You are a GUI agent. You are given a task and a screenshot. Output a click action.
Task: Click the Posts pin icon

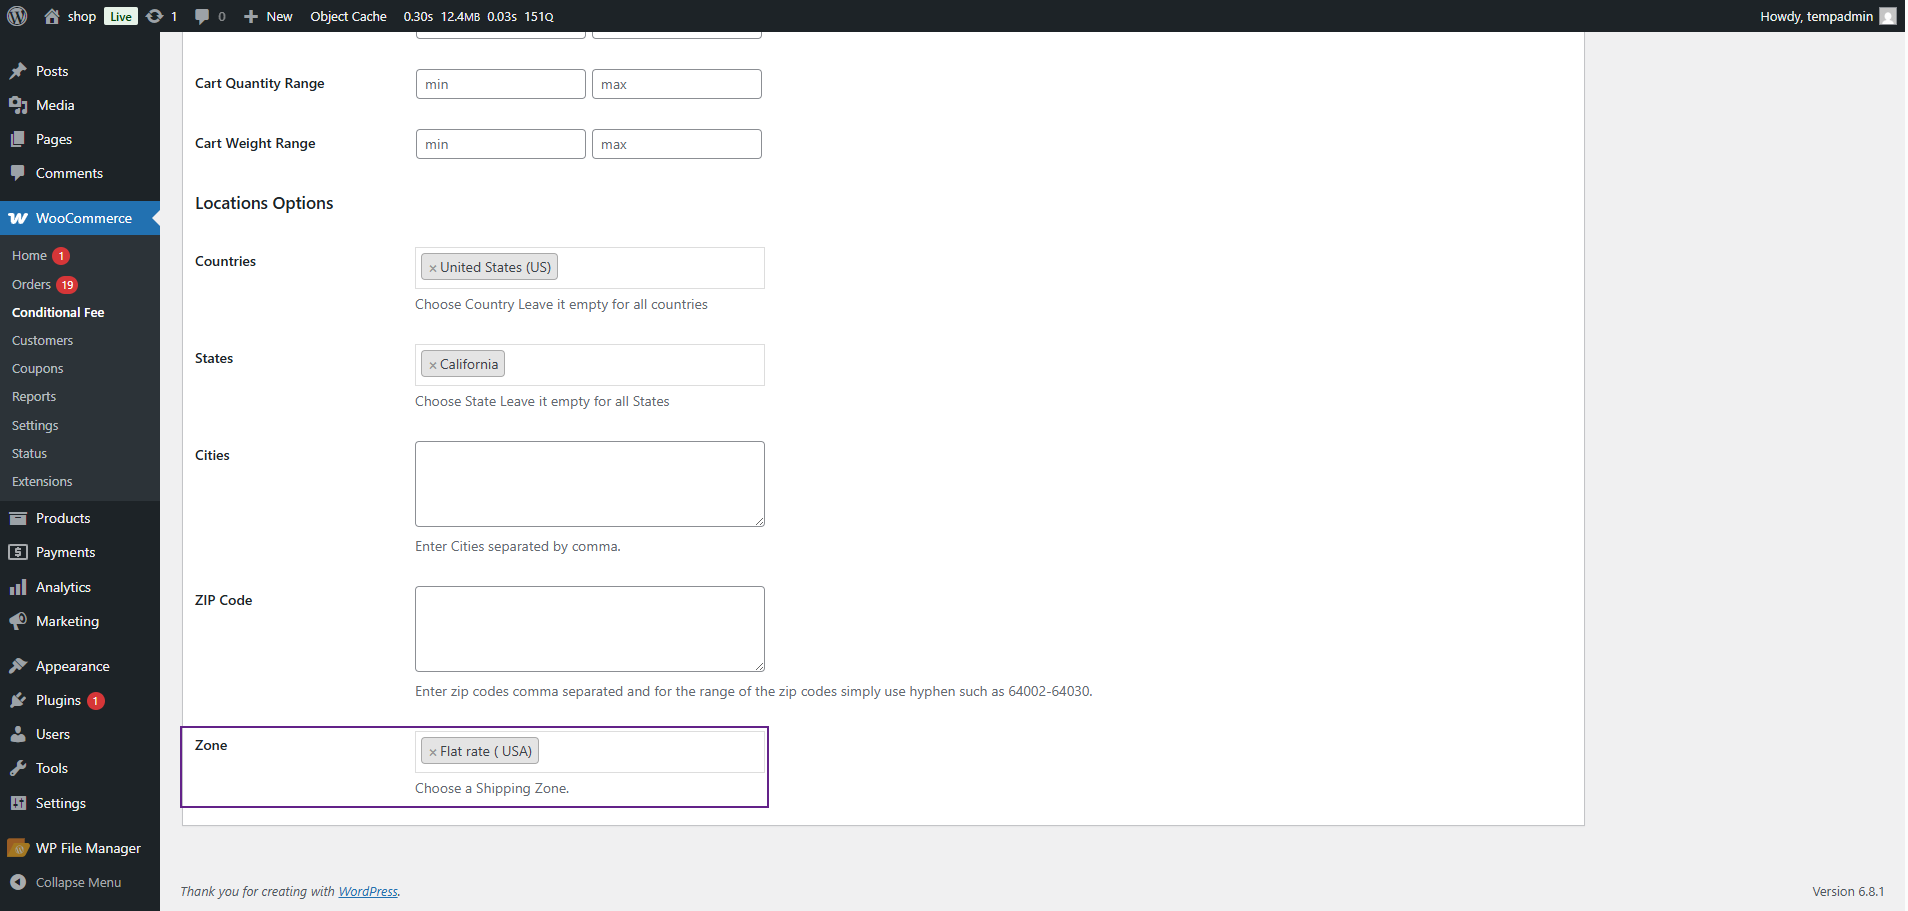click(18, 71)
